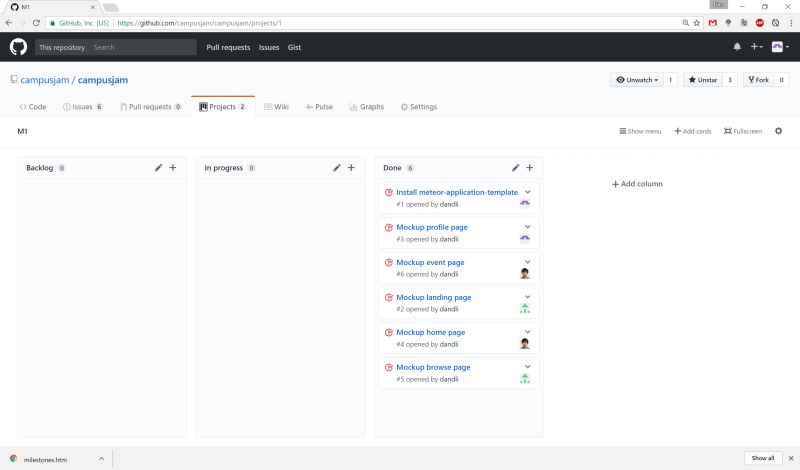Open milestones.htm download options arrow
This screenshot has width=800, height=470.
(102, 459)
